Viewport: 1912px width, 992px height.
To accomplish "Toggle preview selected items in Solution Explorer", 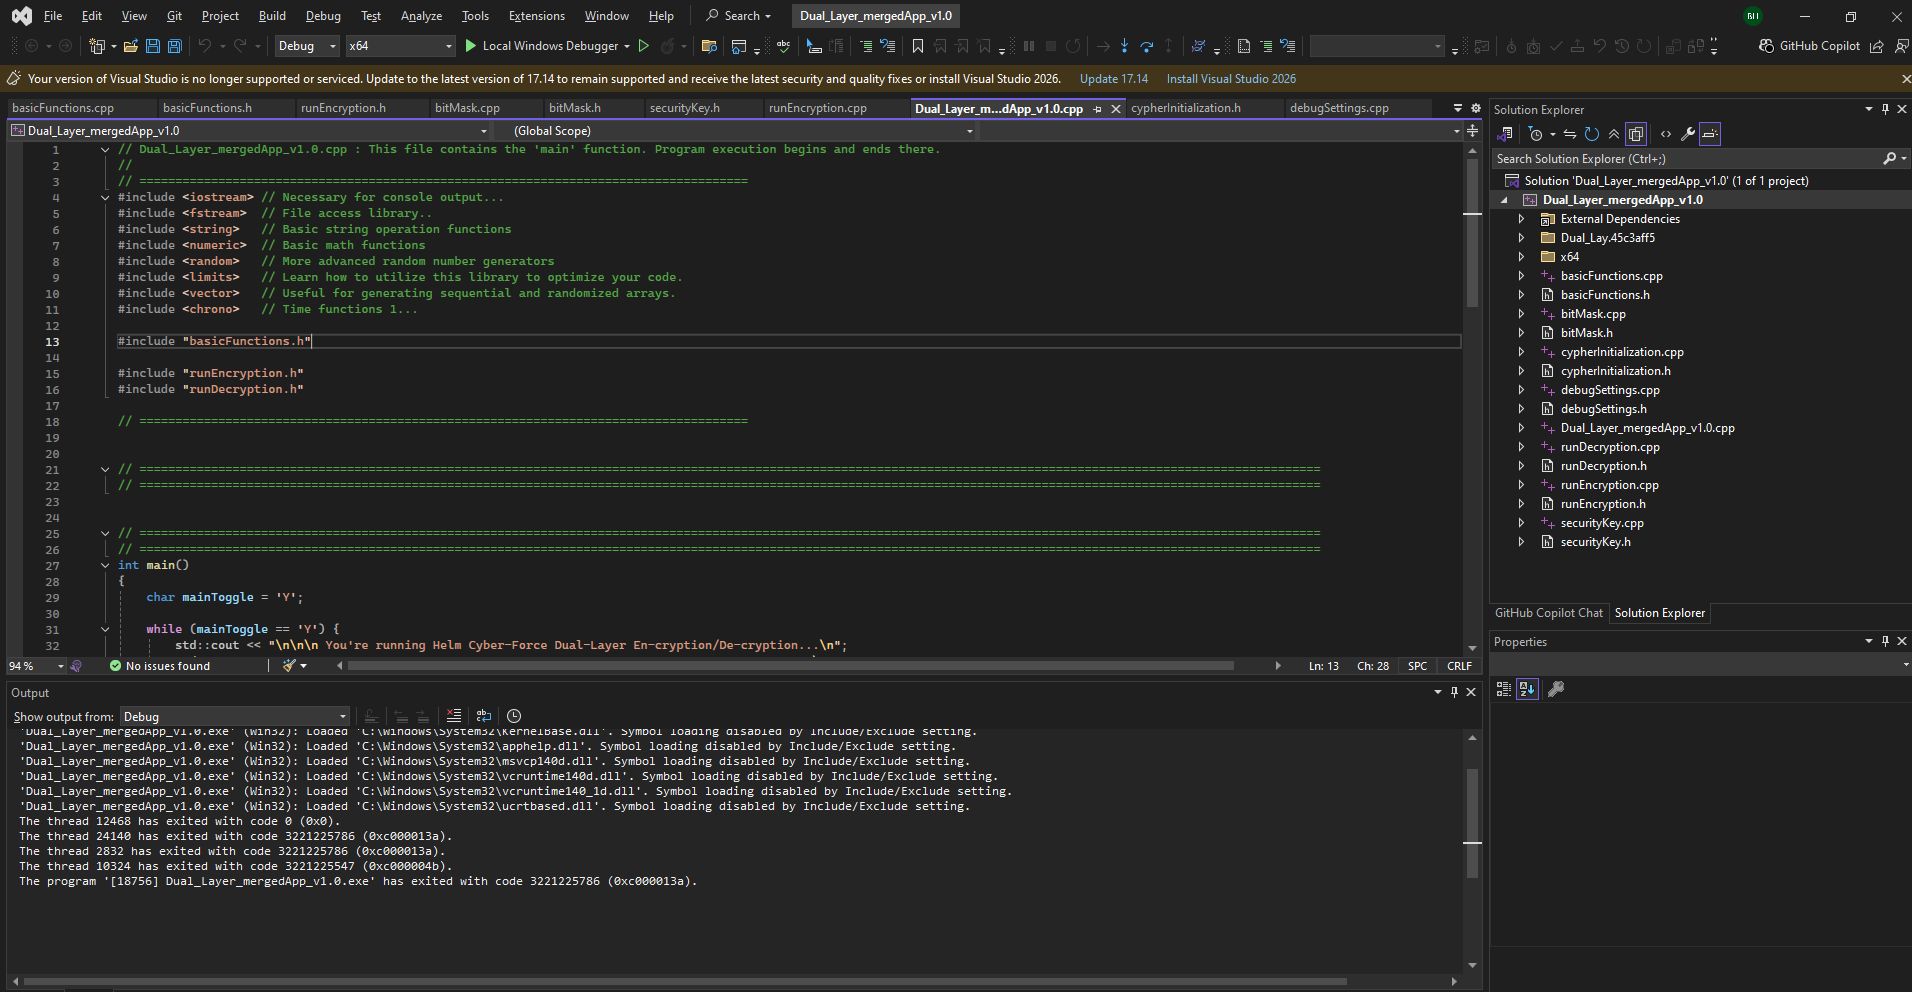I will (x=1710, y=134).
